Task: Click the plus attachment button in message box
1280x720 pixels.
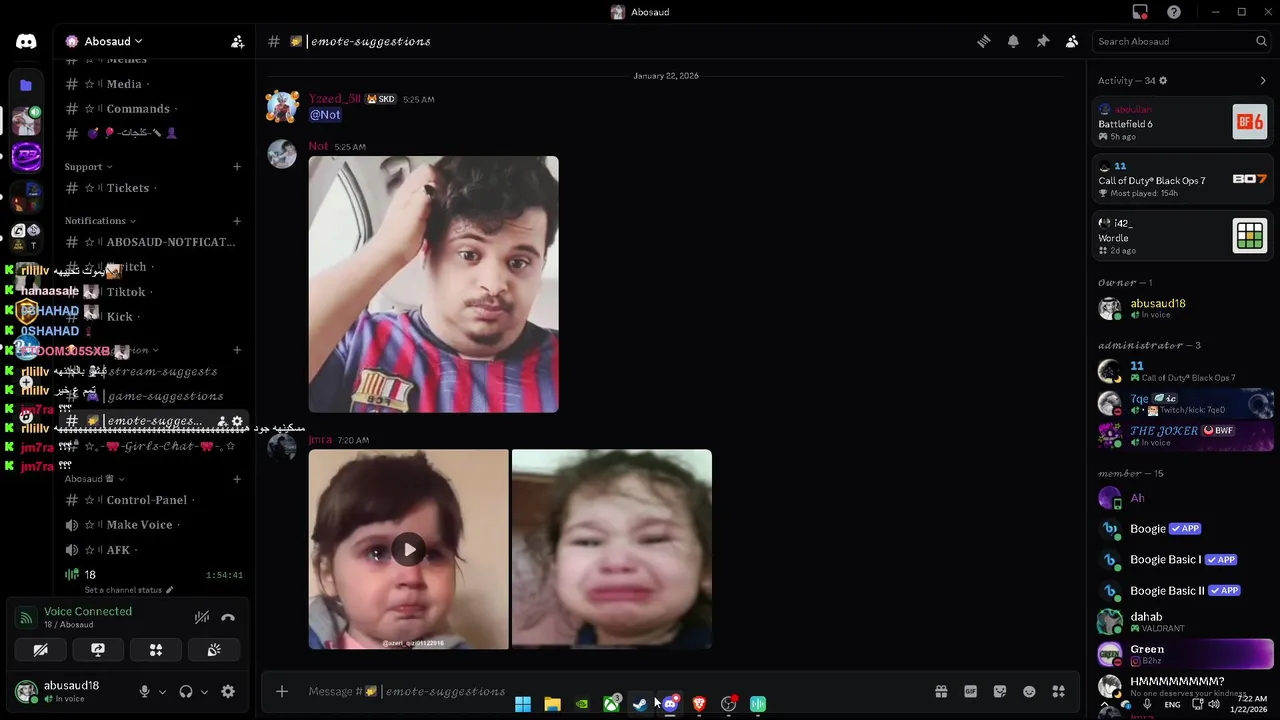Action: point(282,691)
